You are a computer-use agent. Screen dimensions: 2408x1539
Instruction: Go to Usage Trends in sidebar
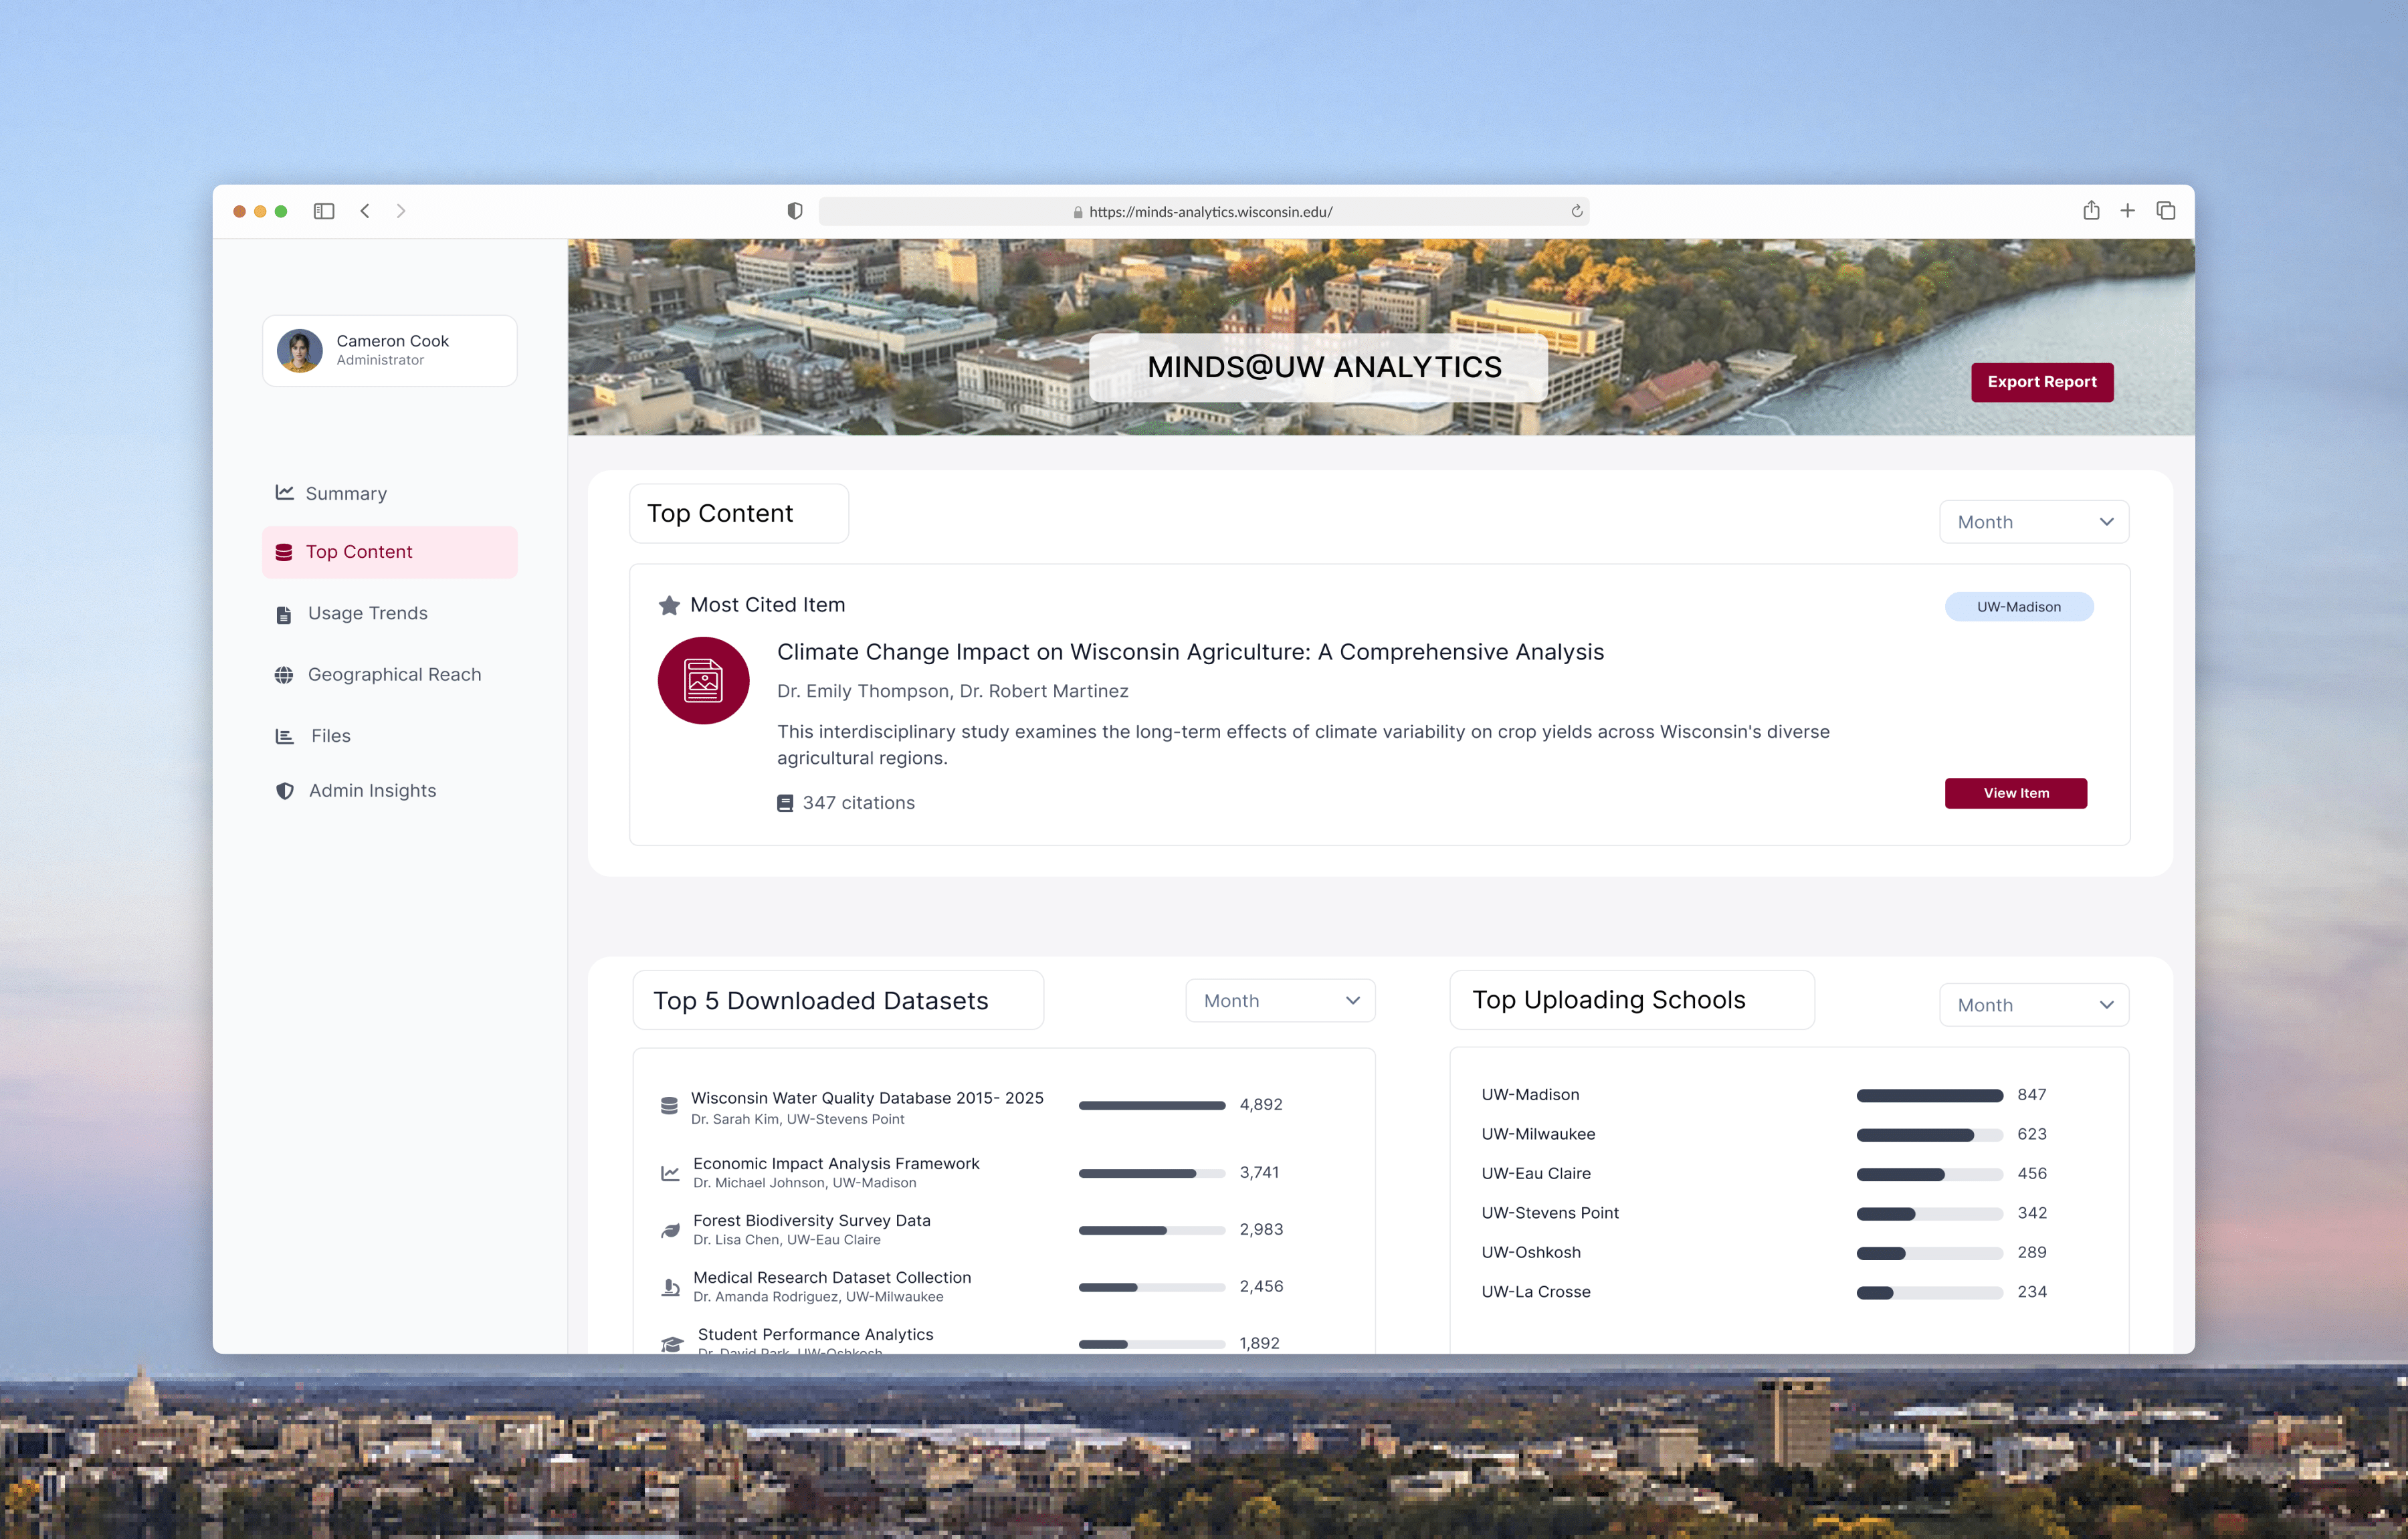coord(367,614)
